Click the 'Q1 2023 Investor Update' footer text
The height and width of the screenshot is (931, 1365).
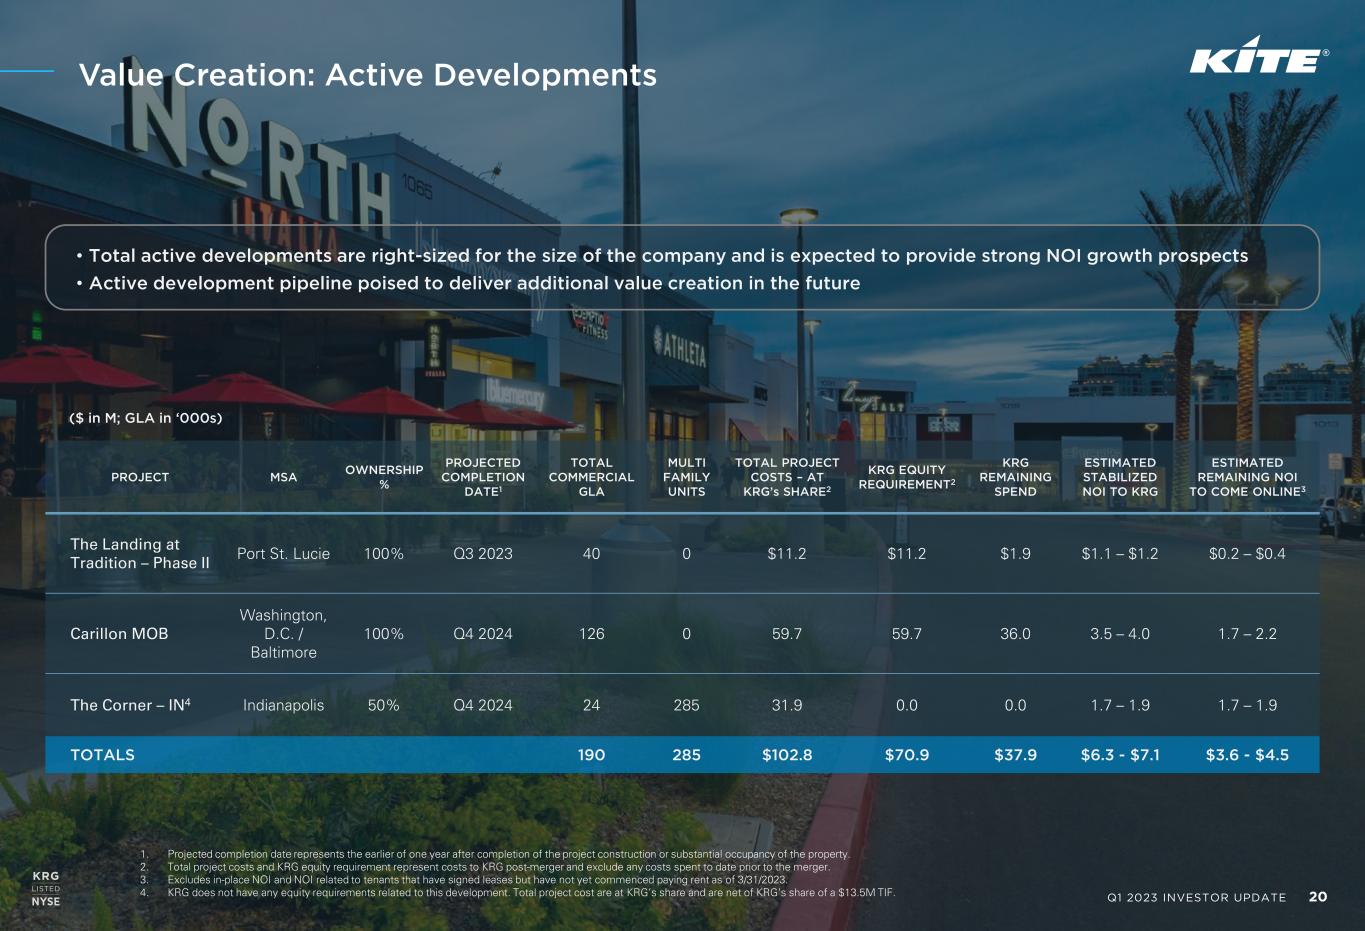pyautogui.click(x=1196, y=898)
